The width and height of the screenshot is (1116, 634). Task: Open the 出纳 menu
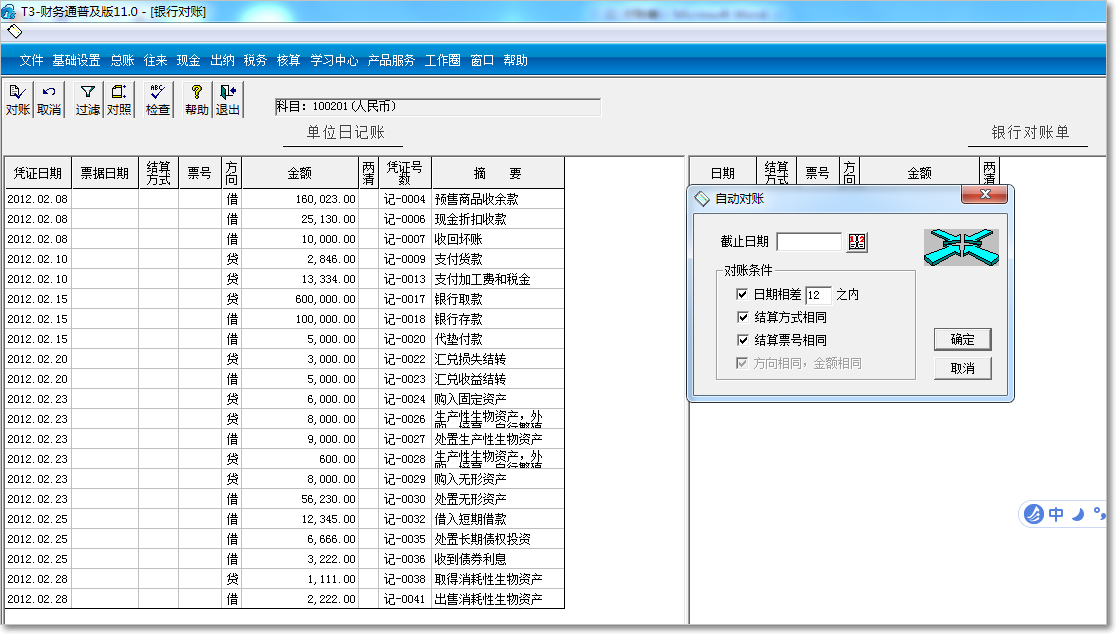(222, 60)
